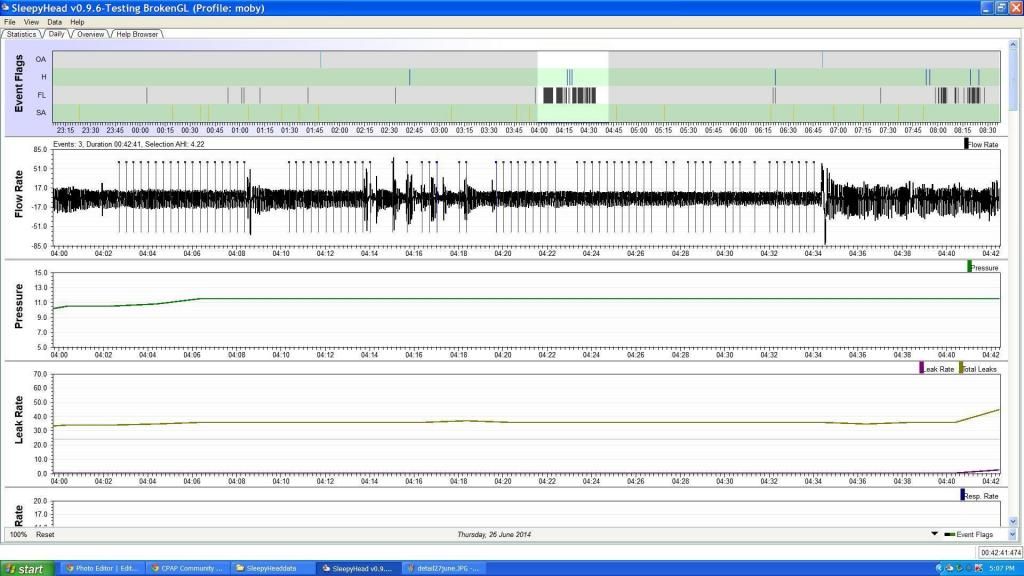Open the Event Flags graph dropdown arrow
The width and height of the screenshot is (1024, 576).
[935, 534]
